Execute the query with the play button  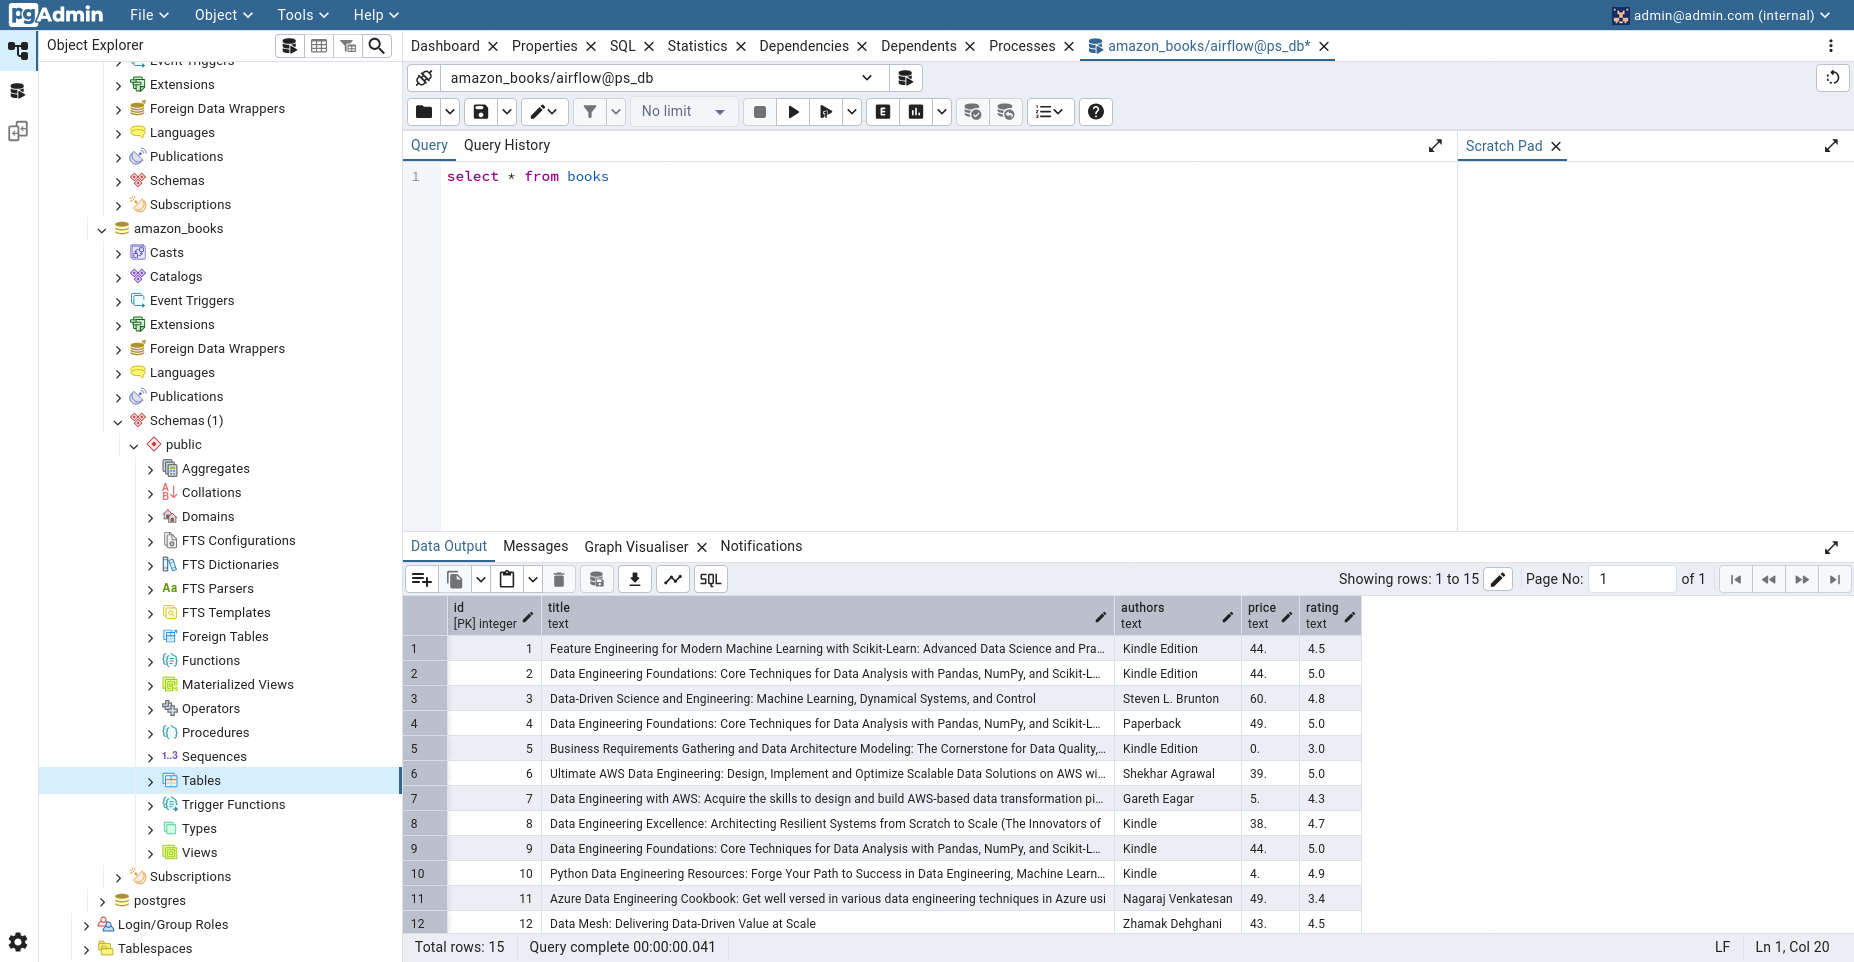click(793, 112)
